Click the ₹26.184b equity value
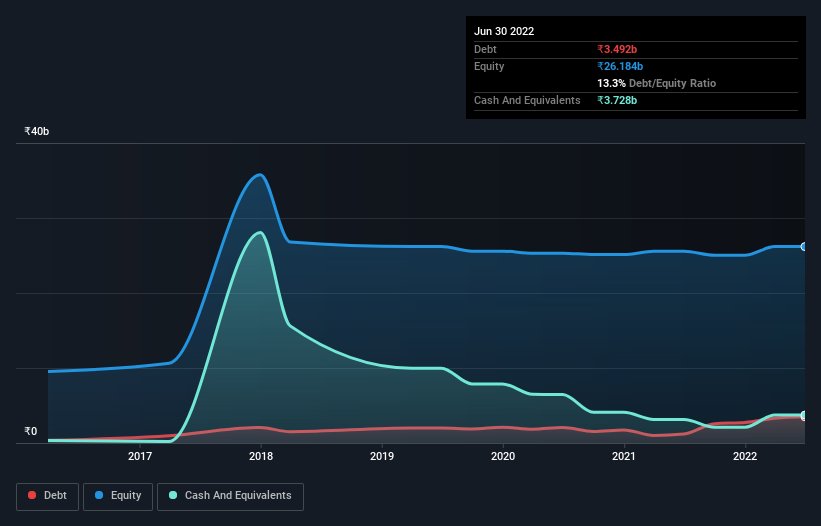This screenshot has height=526, width=821. [x=620, y=66]
